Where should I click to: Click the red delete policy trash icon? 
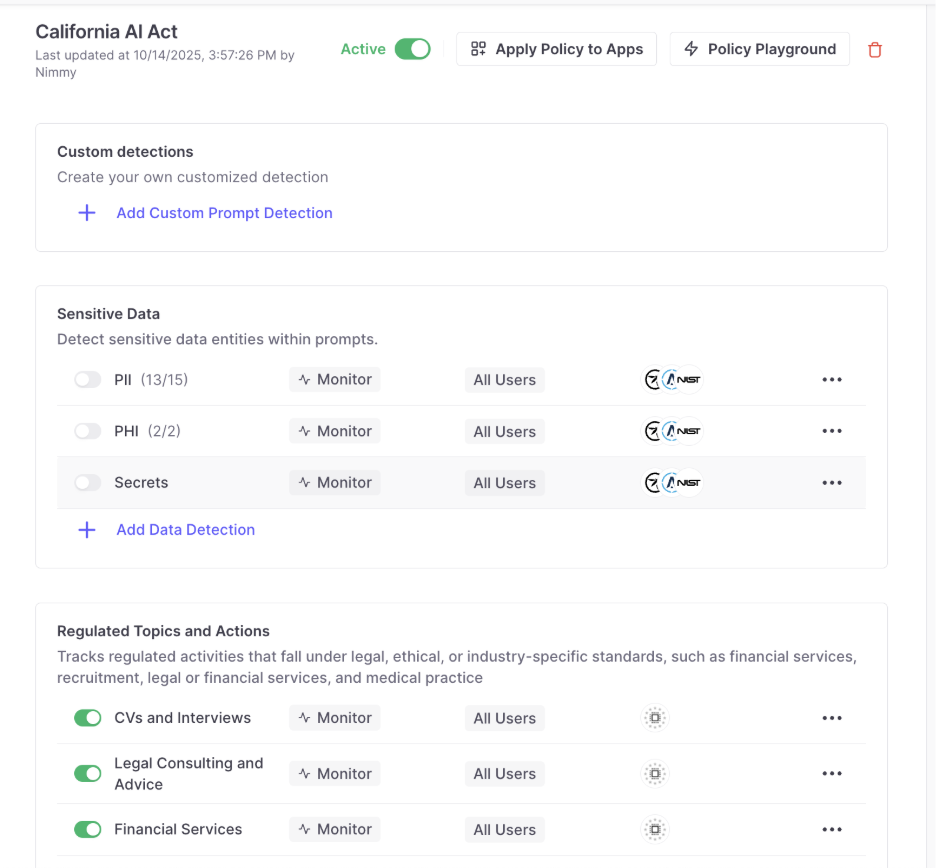click(875, 50)
